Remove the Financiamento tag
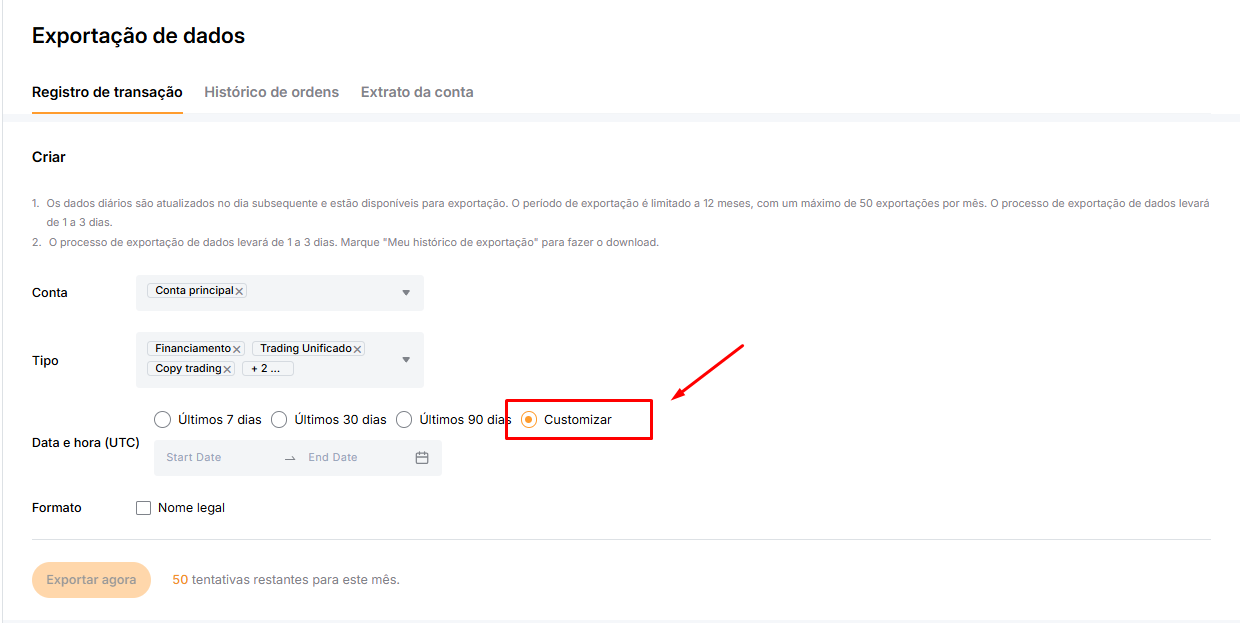The width and height of the screenshot is (1240, 623). [237, 349]
